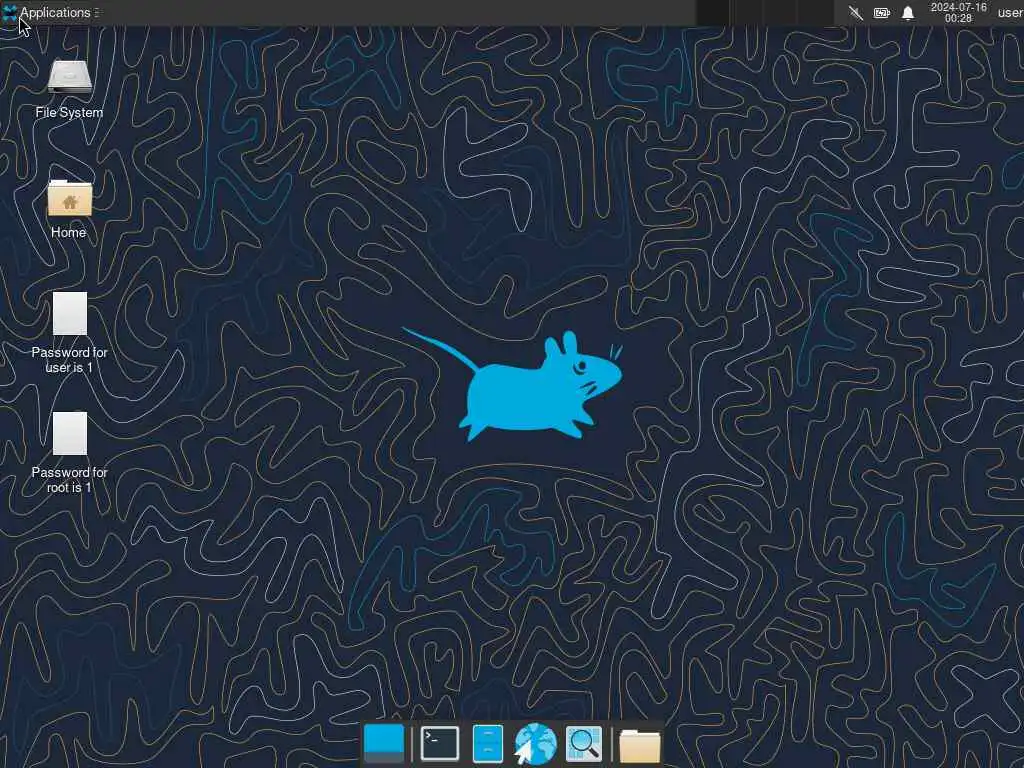Open Application Finder magnifier icon
The image size is (1024, 768).
pyautogui.click(x=583, y=743)
